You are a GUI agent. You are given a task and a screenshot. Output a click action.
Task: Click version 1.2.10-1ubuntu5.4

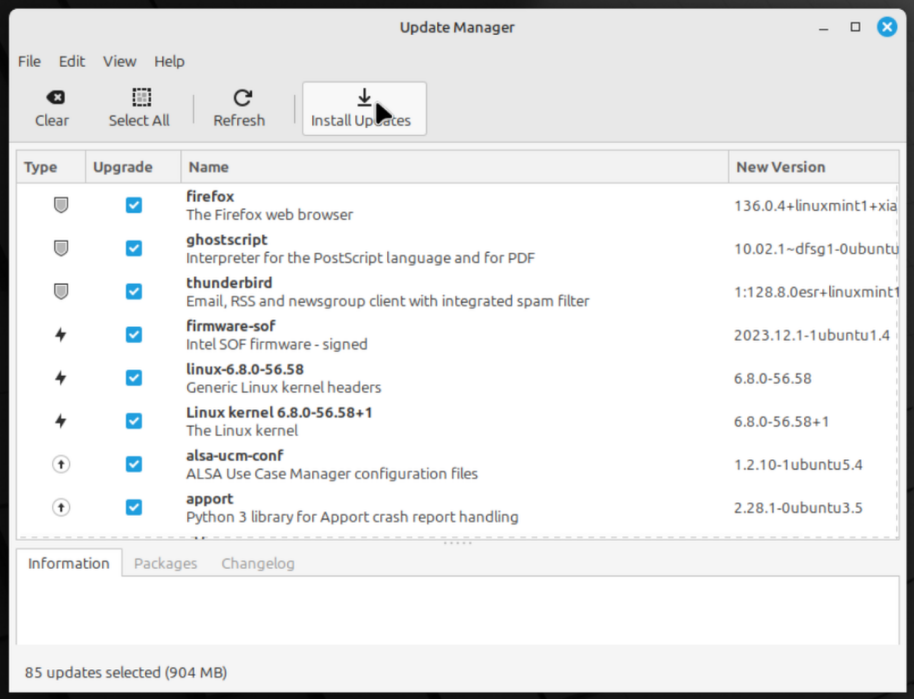pos(798,465)
